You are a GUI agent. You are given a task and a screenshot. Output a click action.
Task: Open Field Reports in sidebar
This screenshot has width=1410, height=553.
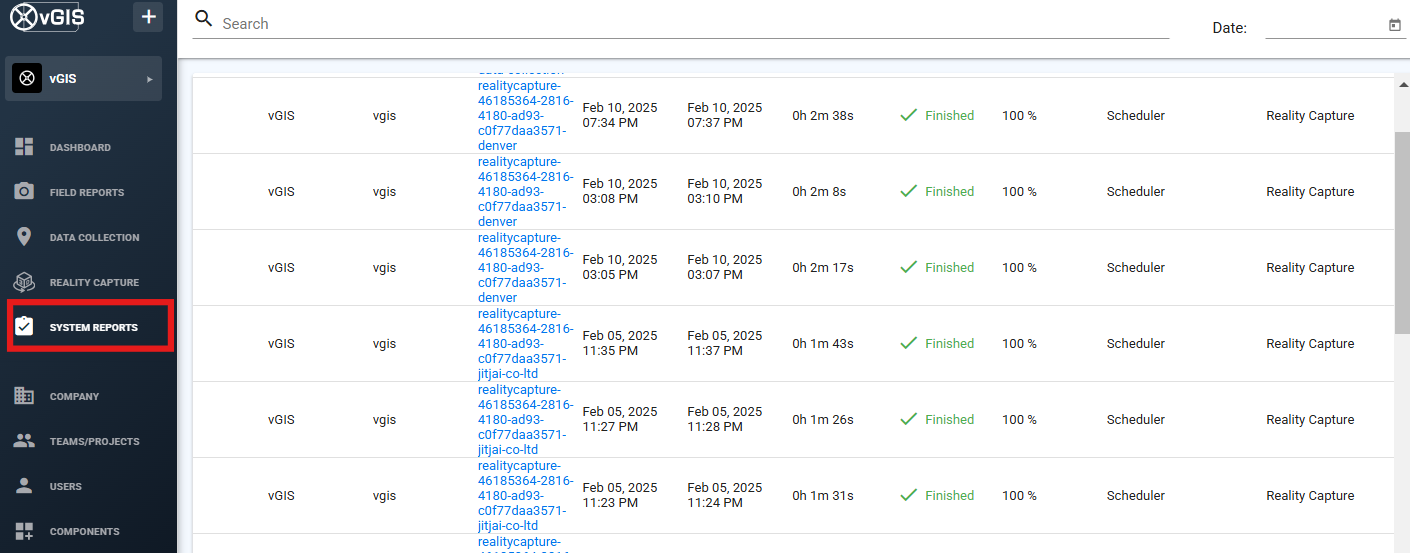[87, 192]
